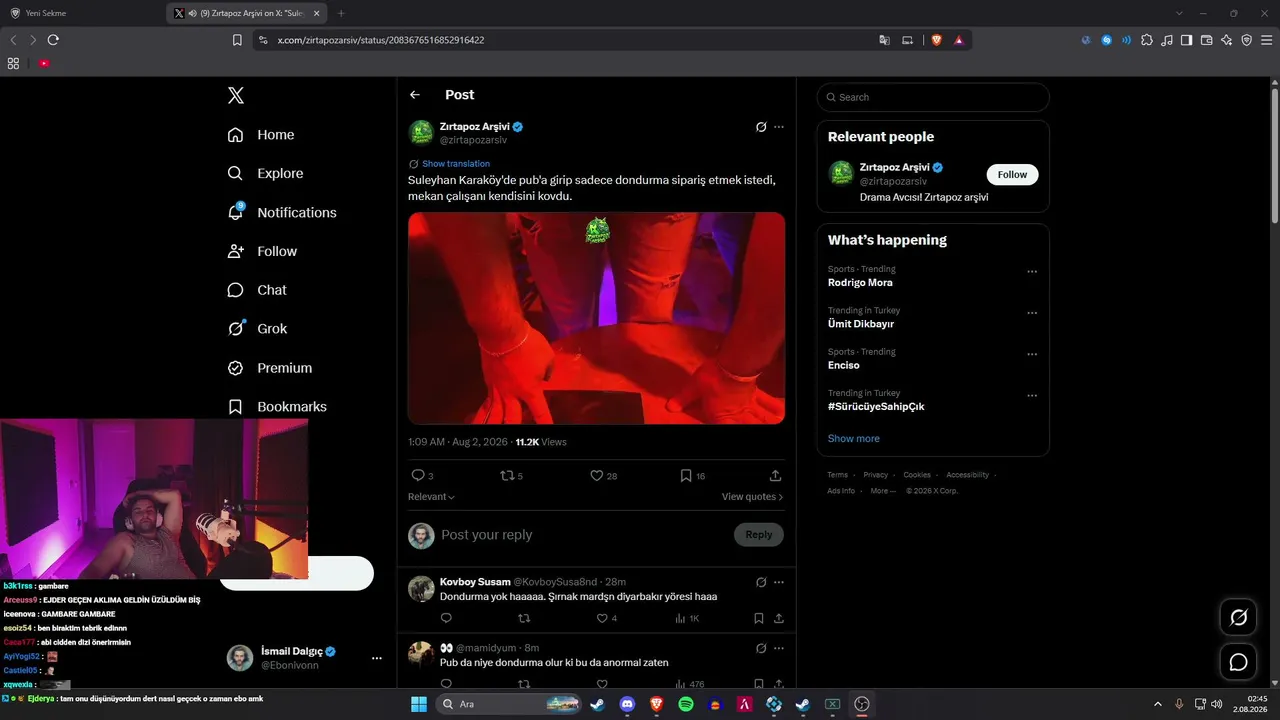The height and width of the screenshot is (720, 1280).
Task: Open Grok actions on the main post
Action: (761, 127)
